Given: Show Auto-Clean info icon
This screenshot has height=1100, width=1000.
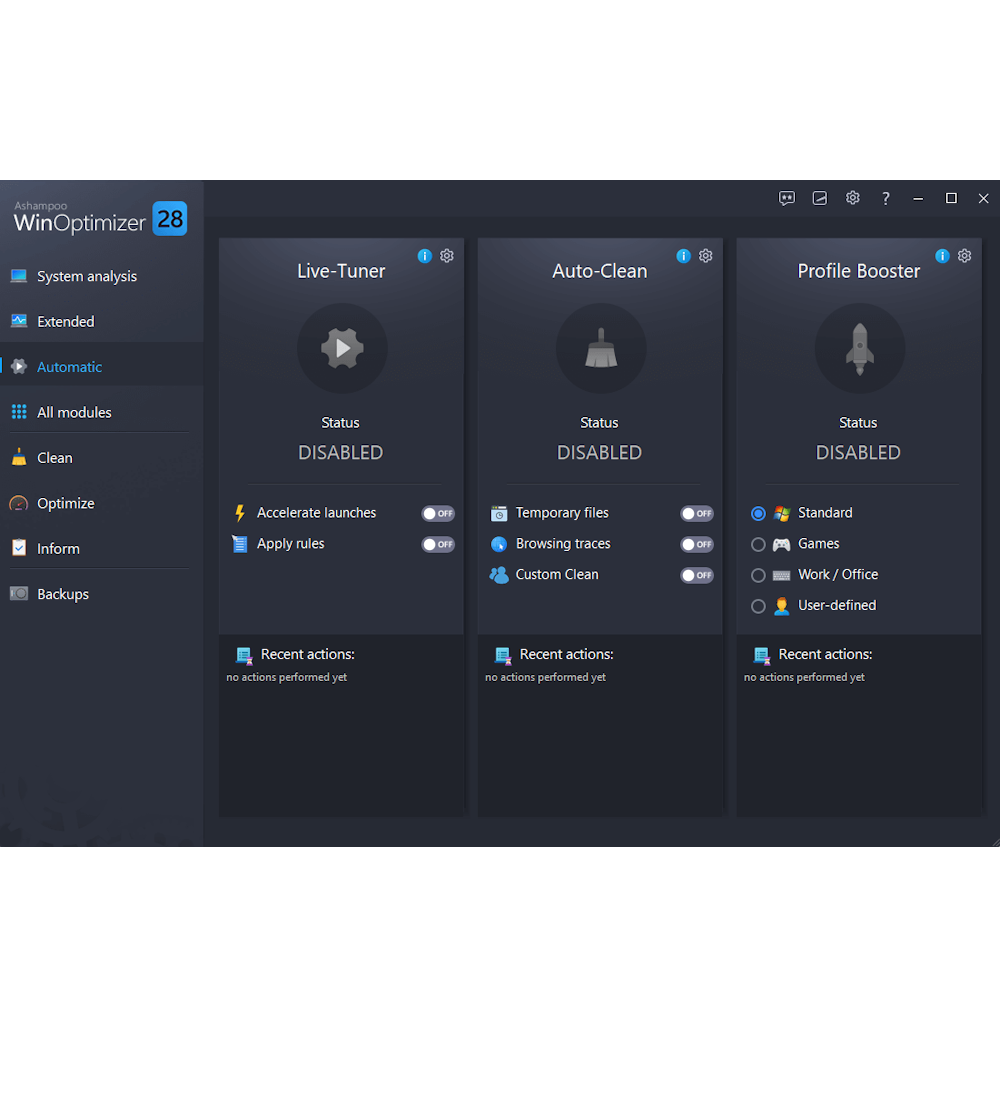Looking at the screenshot, I should click(683, 256).
